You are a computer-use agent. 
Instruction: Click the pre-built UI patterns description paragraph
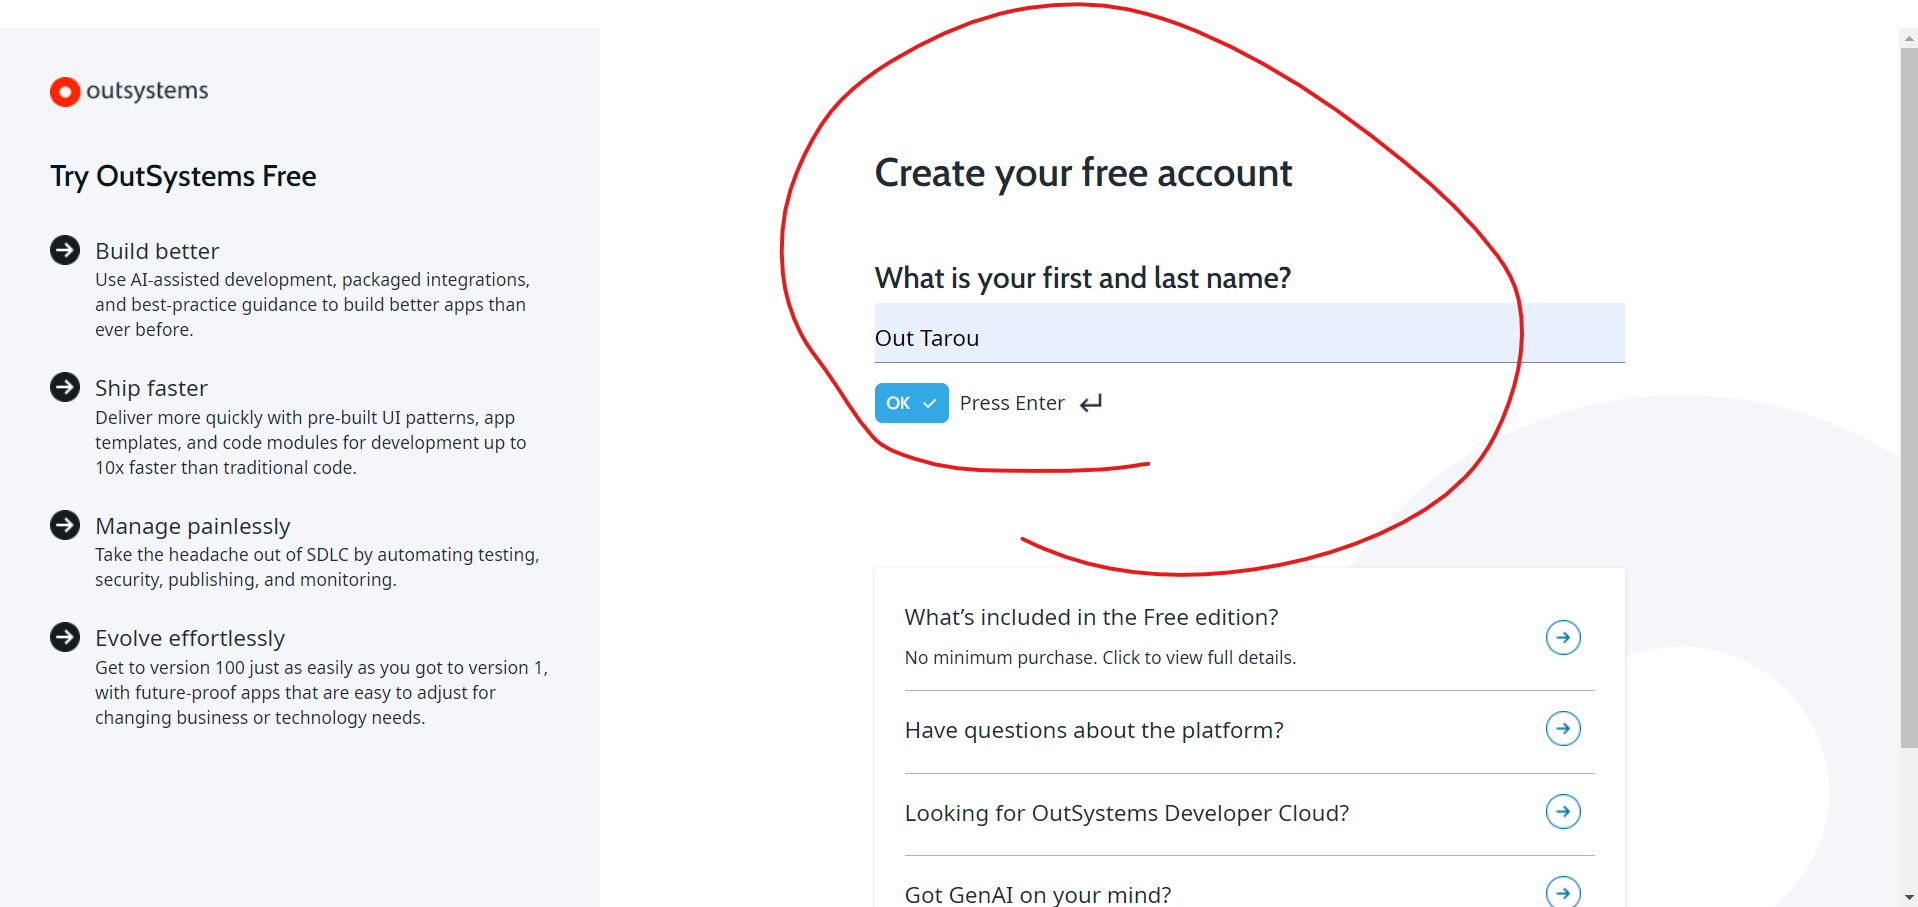[x=310, y=442]
